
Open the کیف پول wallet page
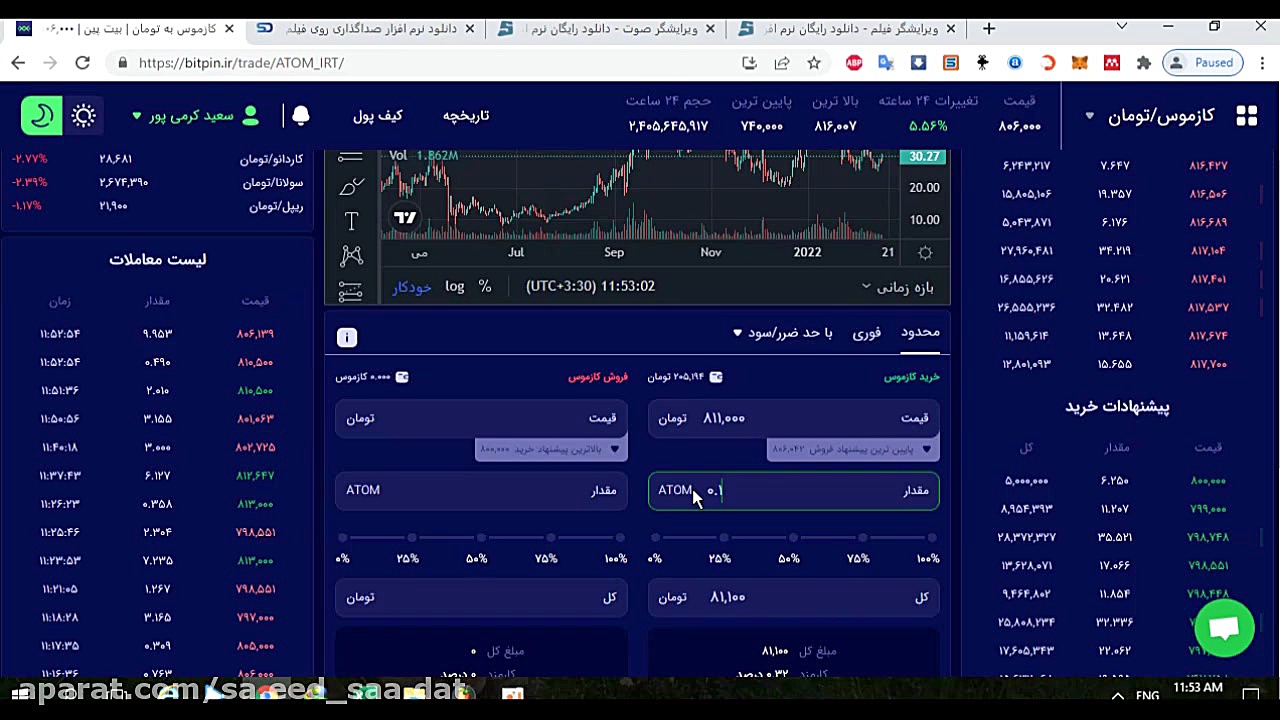[x=377, y=116]
